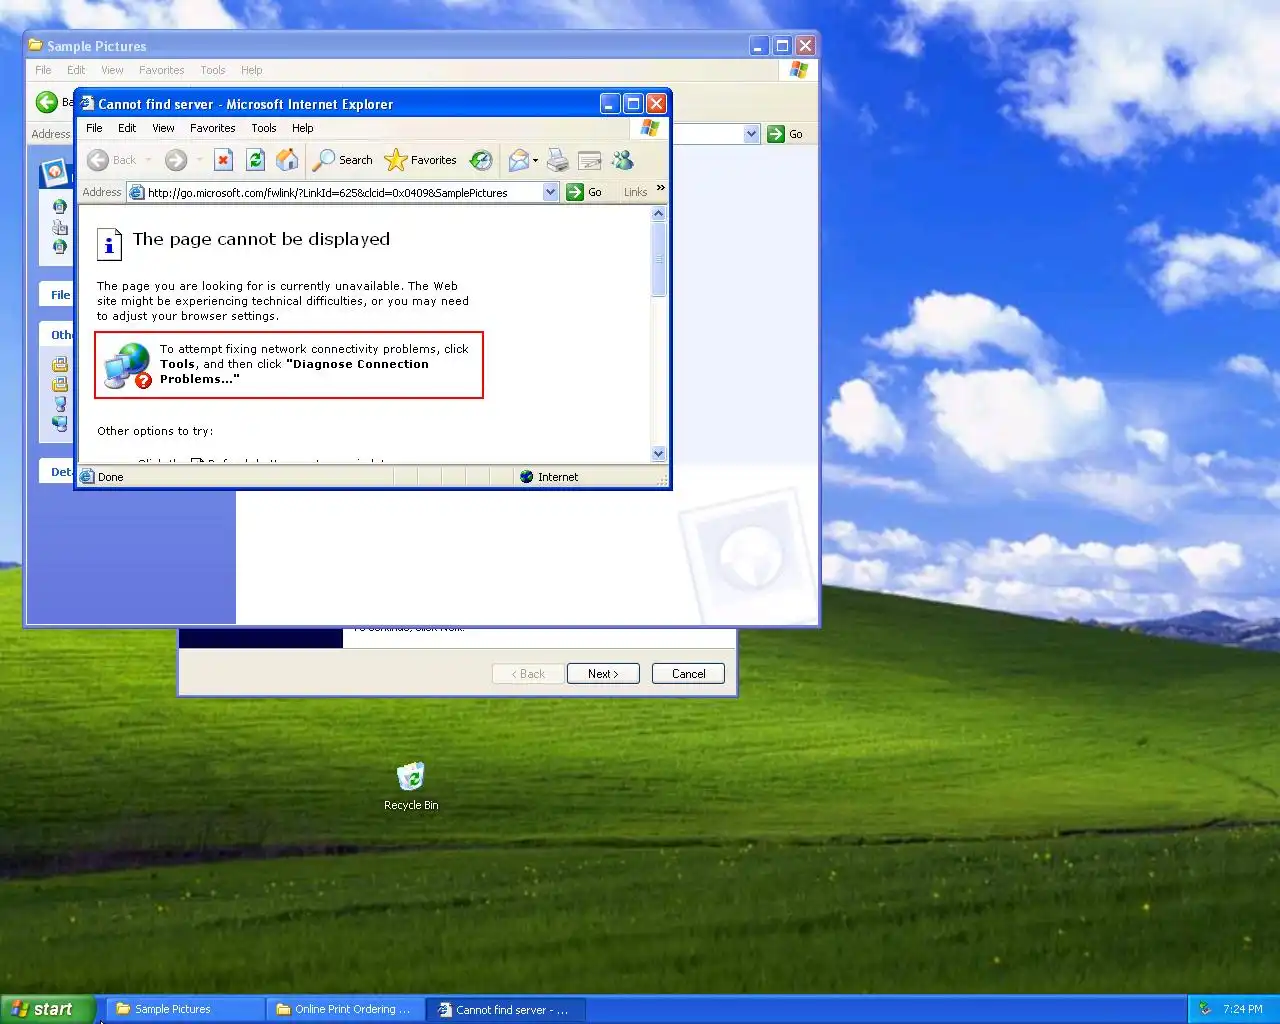This screenshot has width=1280, height=1024.
Task: Open the Tools menu in Sample Pictures
Action: [213, 70]
